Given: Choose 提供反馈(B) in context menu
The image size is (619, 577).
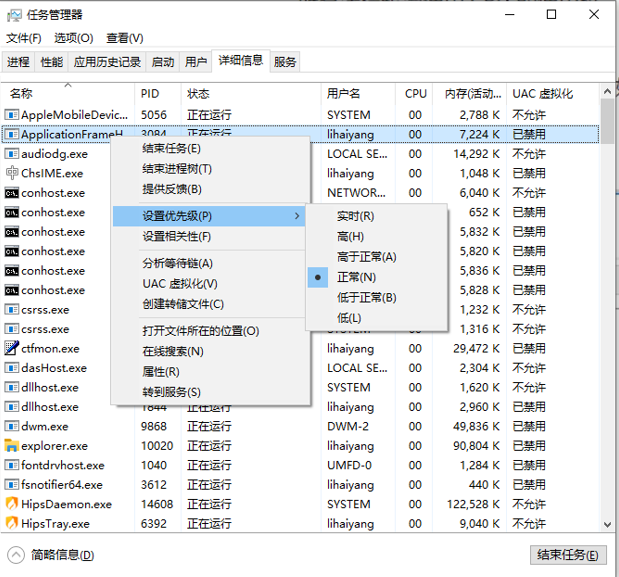Looking at the screenshot, I should [x=209, y=189].
